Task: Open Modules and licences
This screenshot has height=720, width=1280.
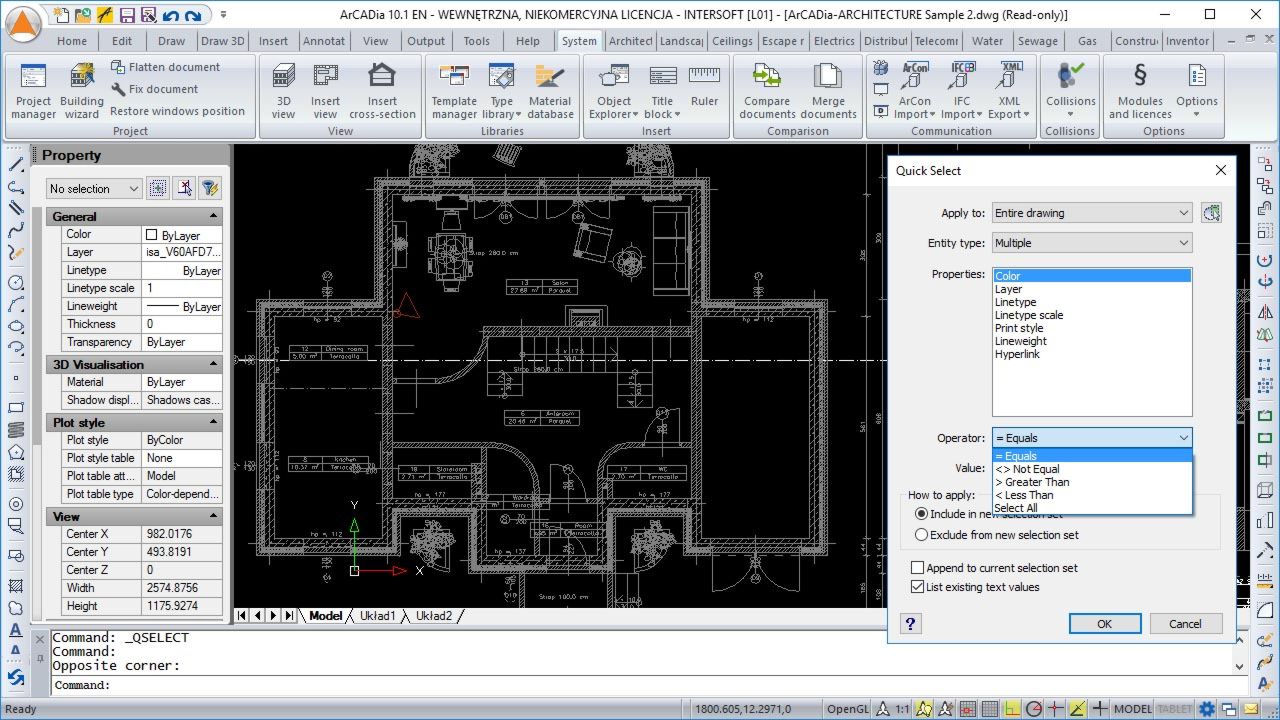Action: [1140, 91]
